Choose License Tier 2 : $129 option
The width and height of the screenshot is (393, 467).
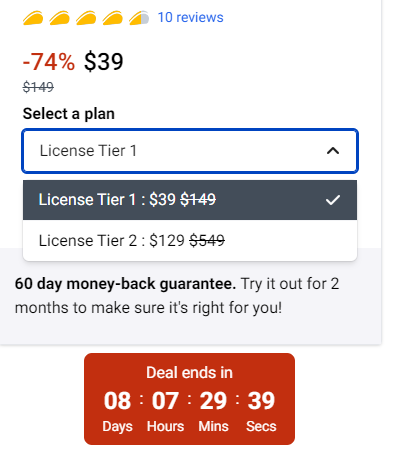point(190,240)
